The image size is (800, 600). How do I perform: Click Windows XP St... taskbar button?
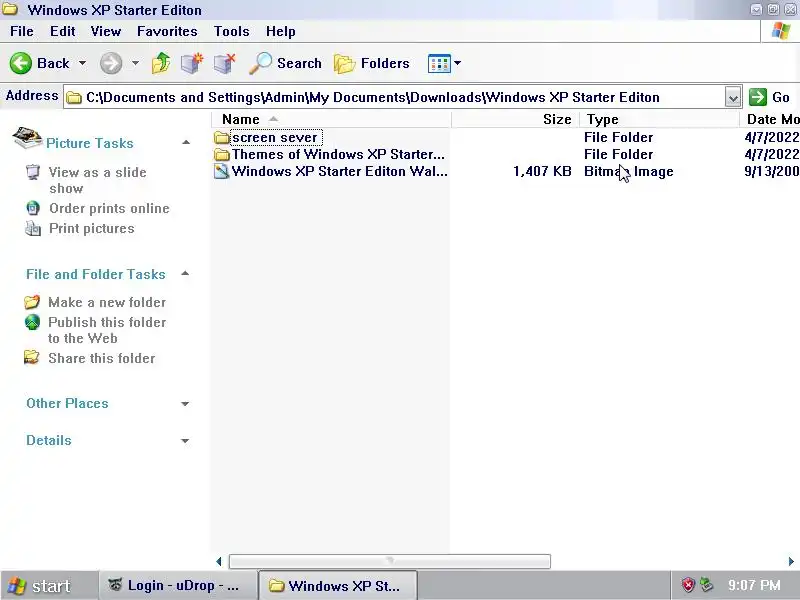pyautogui.click(x=338, y=586)
